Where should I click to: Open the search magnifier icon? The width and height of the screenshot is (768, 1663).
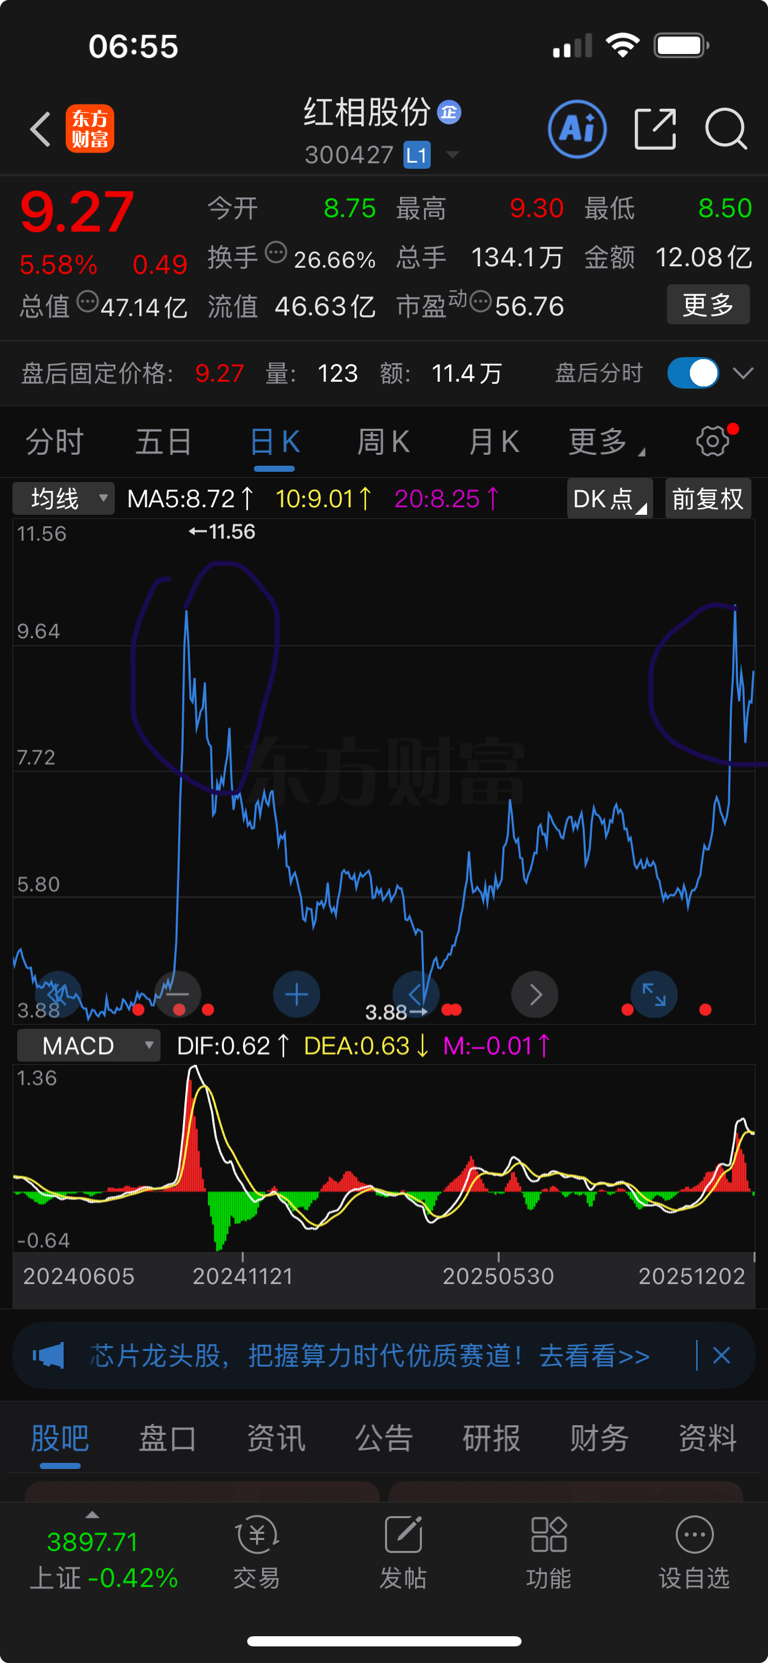[726, 129]
